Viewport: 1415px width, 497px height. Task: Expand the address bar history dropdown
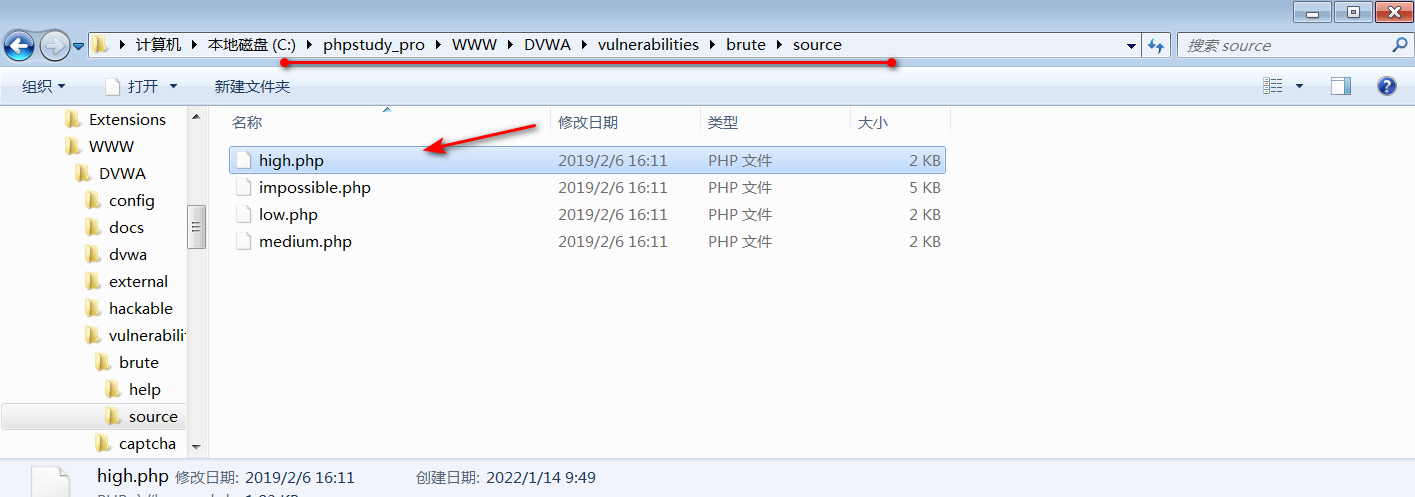pos(1131,45)
